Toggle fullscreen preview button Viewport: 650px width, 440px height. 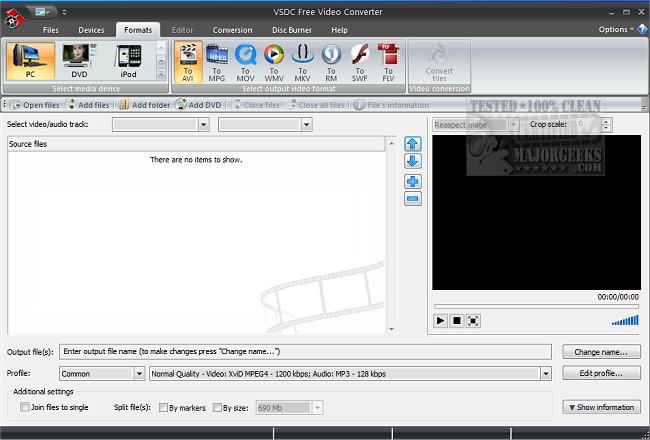point(473,321)
